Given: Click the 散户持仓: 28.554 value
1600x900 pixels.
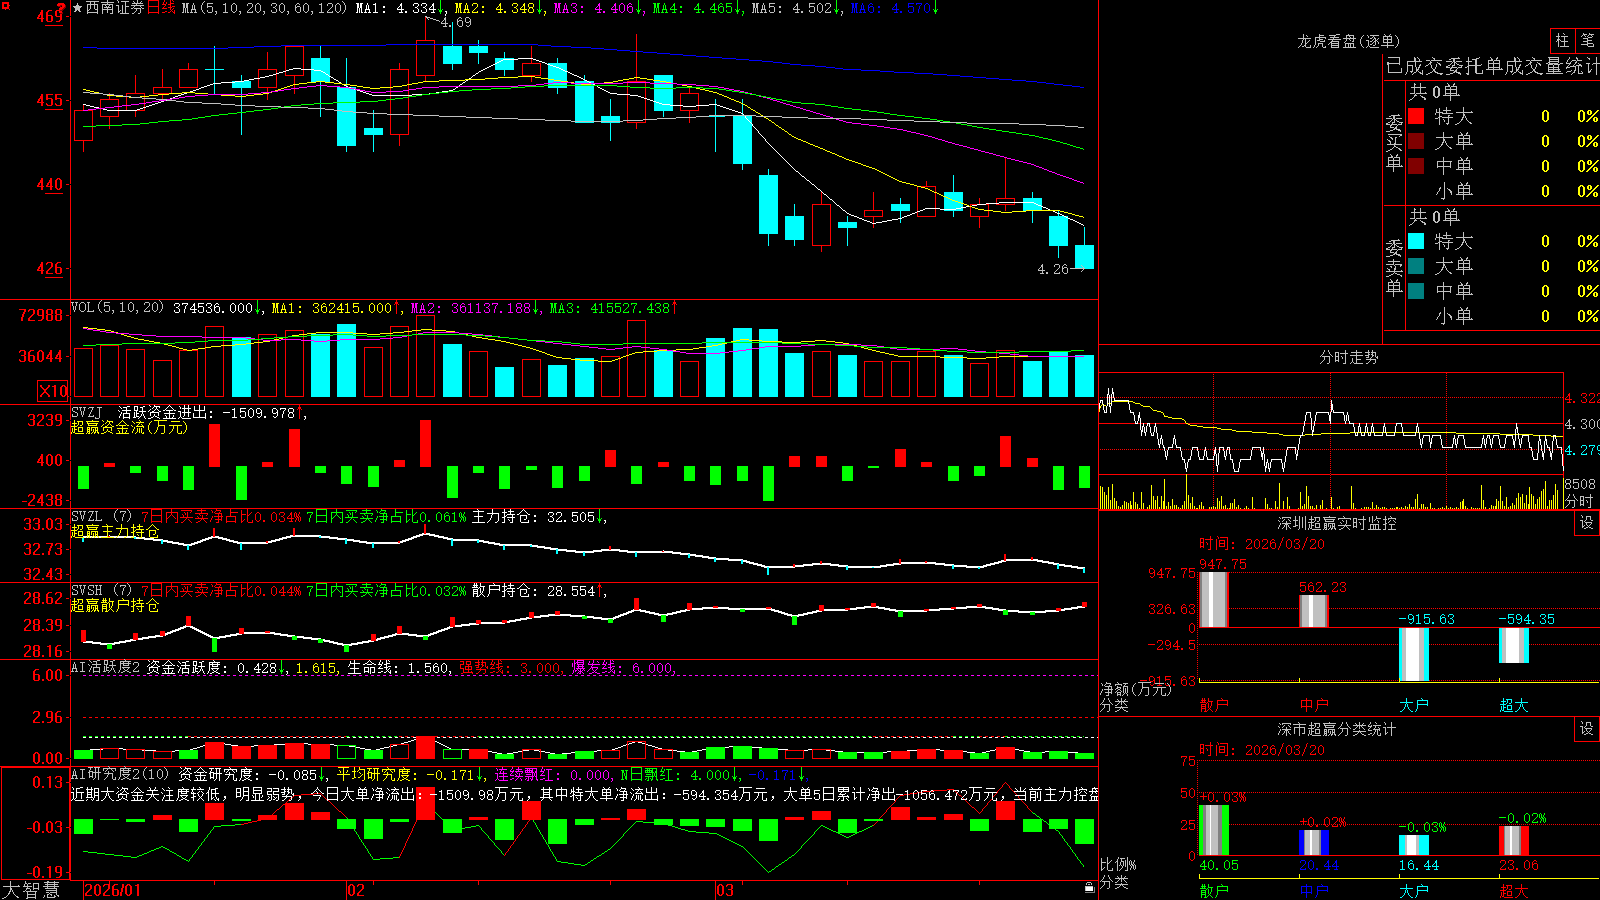Looking at the screenshot, I should click(x=538, y=591).
